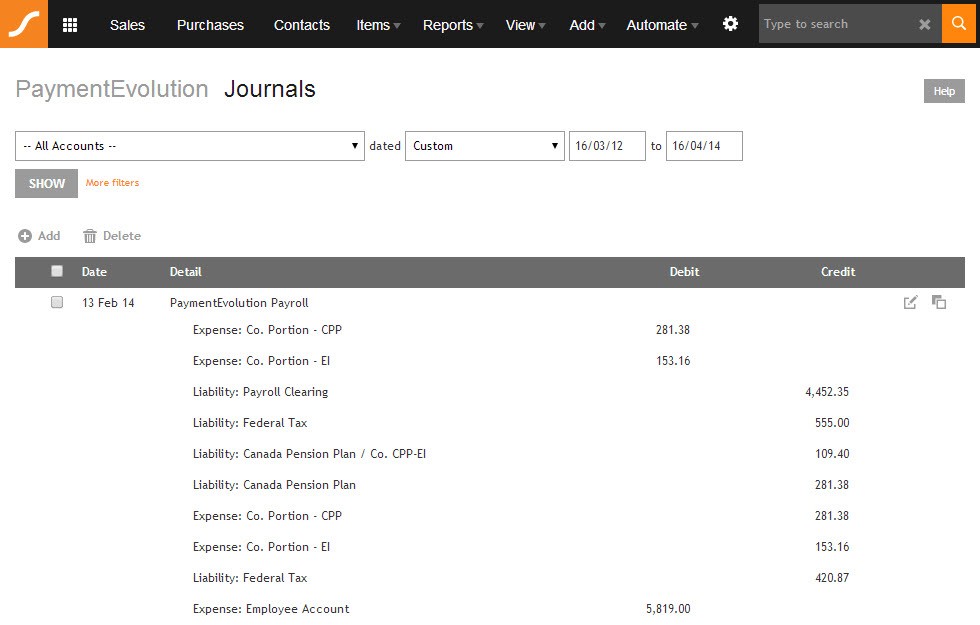Click the Liability: Payroll Clearing line
This screenshot has height=625, width=980.
261,392
